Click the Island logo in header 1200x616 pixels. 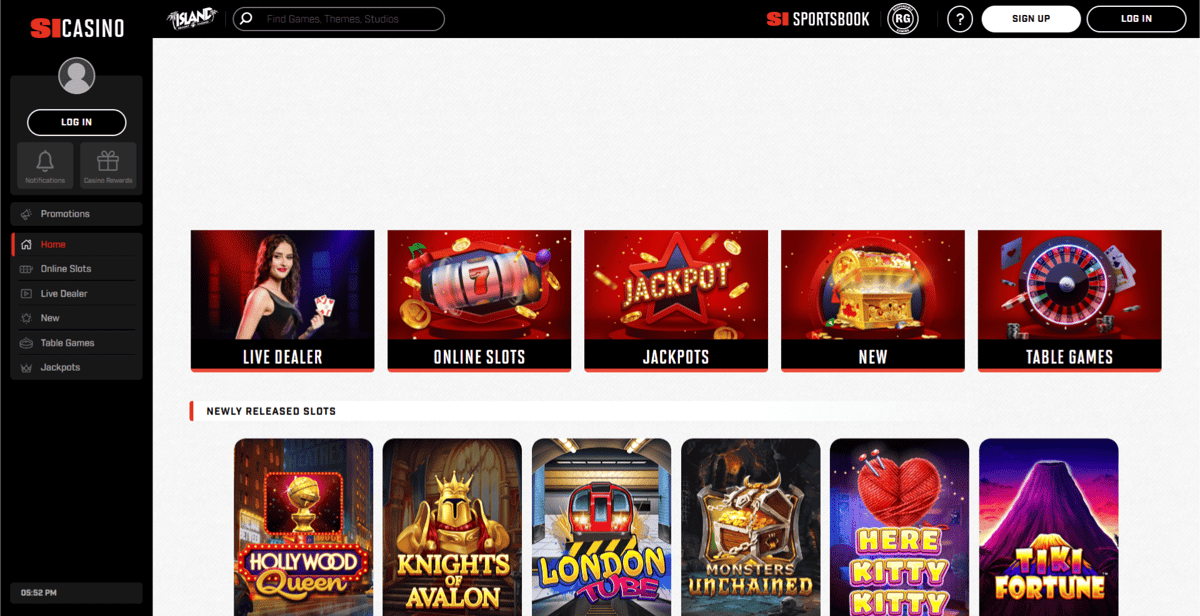pyautogui.click(x=192, y=19)
